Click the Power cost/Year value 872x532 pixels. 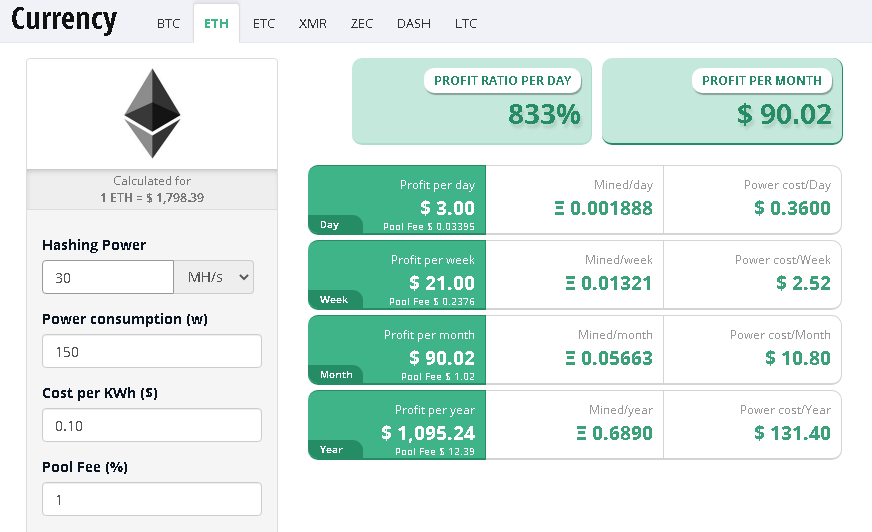(792, 433)
